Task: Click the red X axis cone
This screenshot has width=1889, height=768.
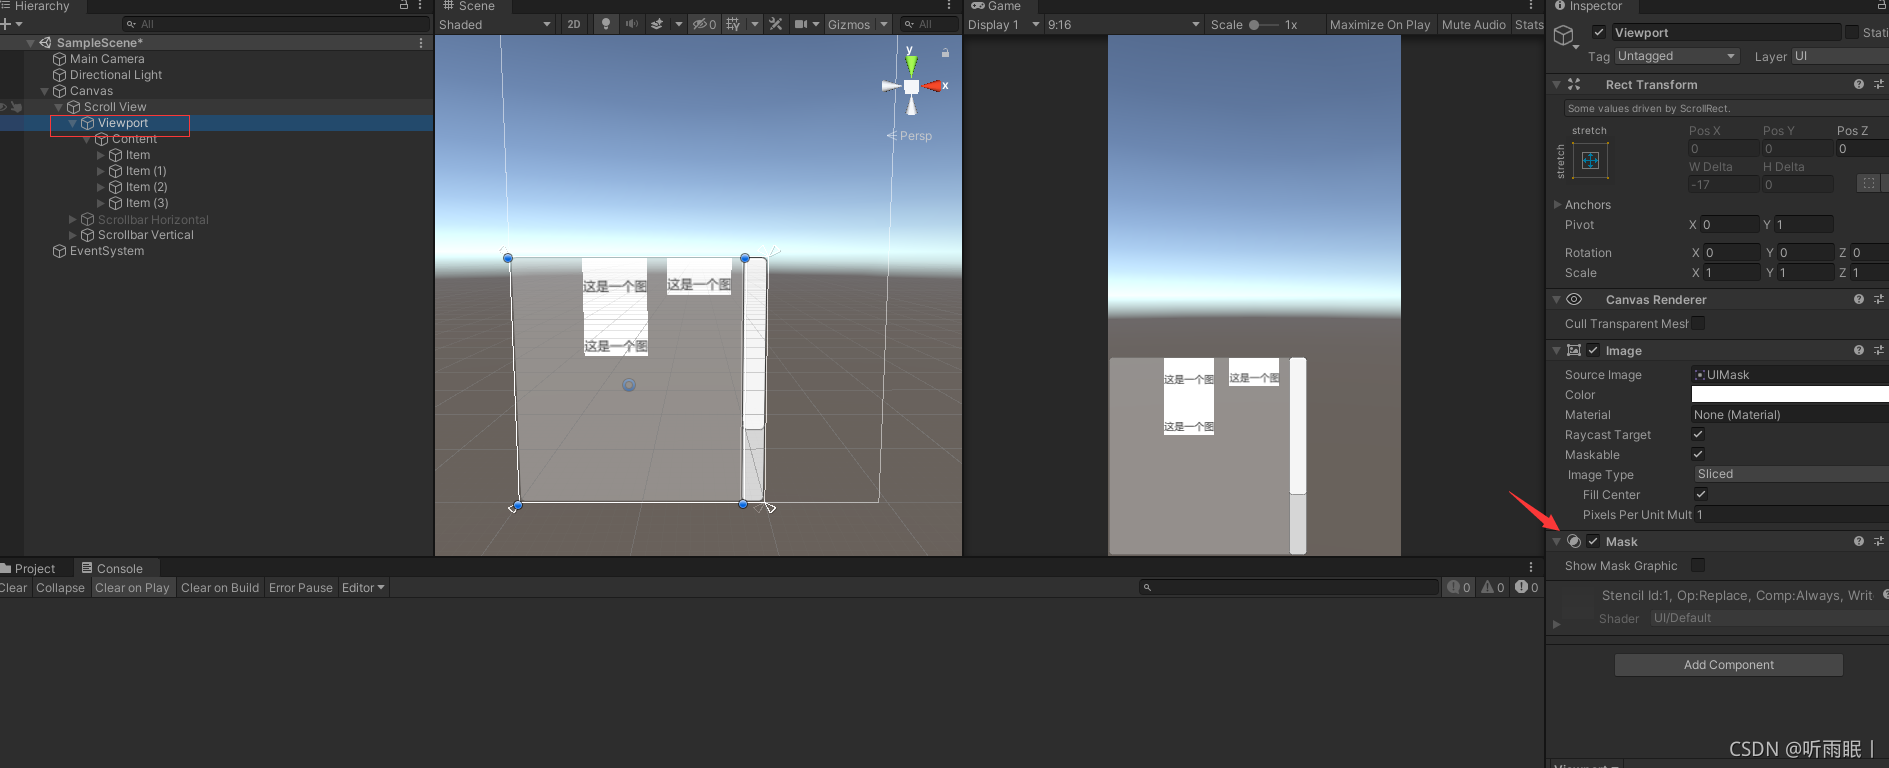Action: 933,87
